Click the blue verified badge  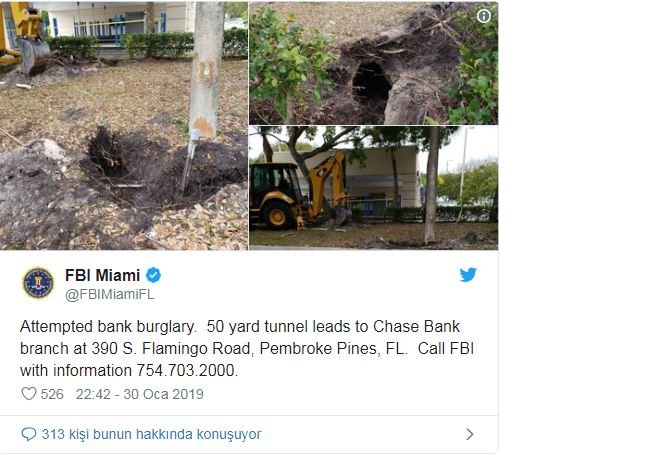[153, 275]
